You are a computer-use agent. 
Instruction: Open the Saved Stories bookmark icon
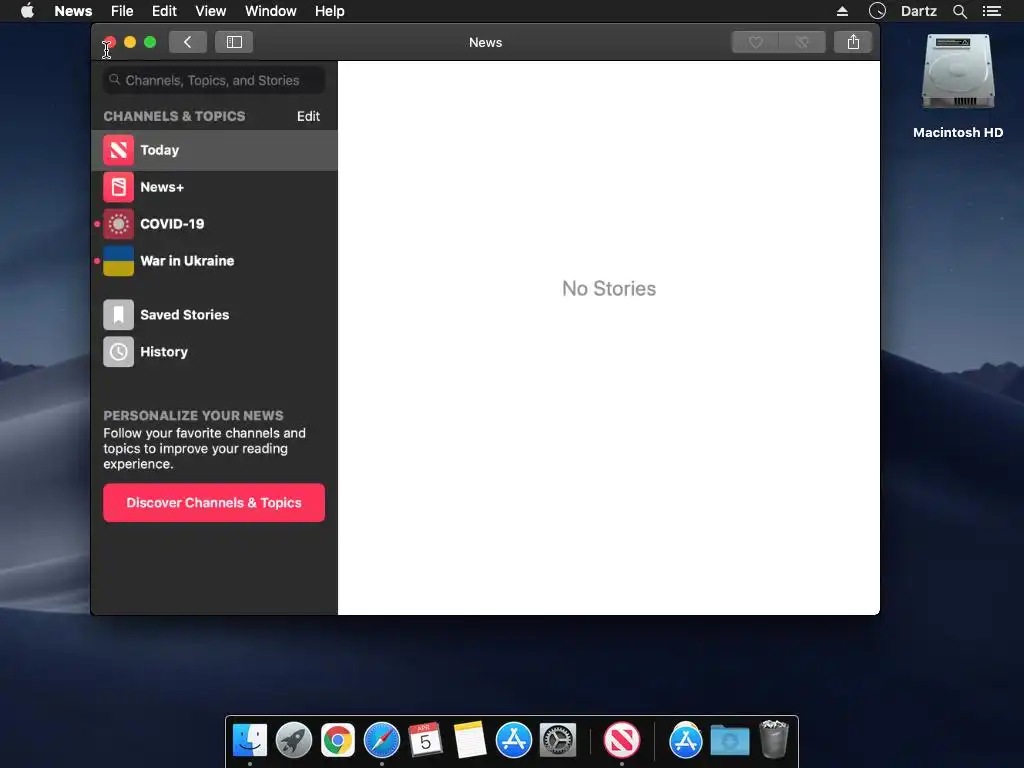[118, 315]
